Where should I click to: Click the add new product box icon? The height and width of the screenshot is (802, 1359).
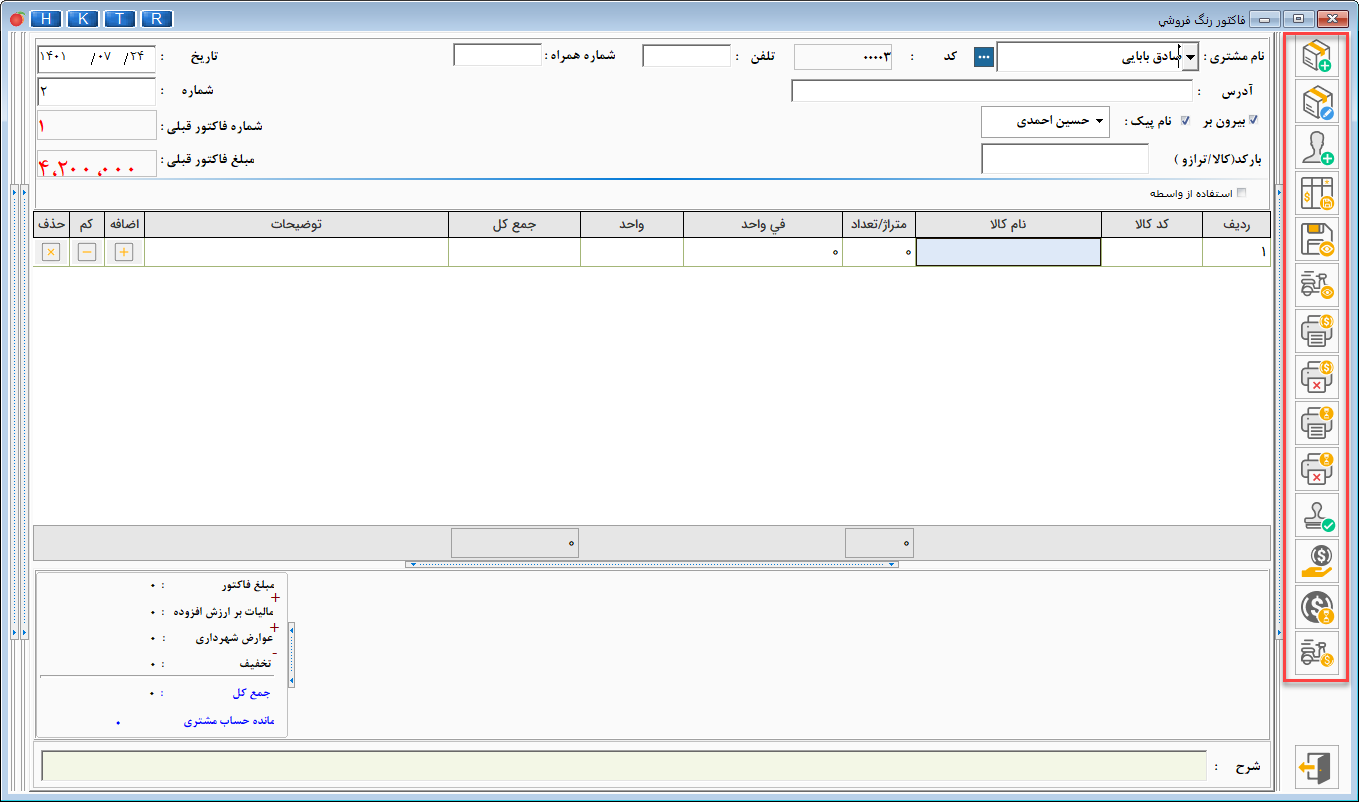click(1316, 55)
